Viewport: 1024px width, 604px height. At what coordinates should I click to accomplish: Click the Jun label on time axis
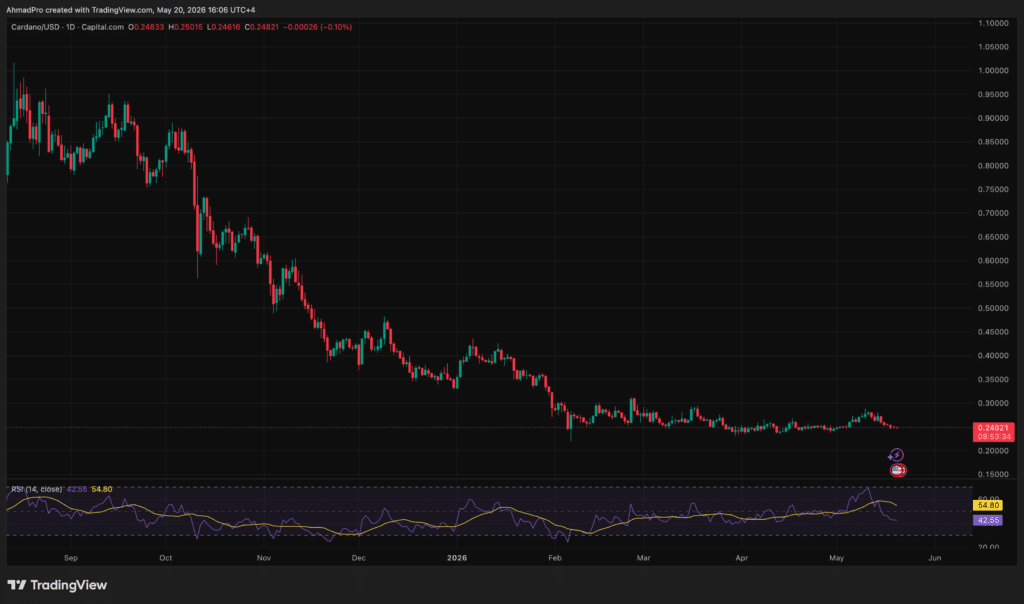(x=935, y=558)
